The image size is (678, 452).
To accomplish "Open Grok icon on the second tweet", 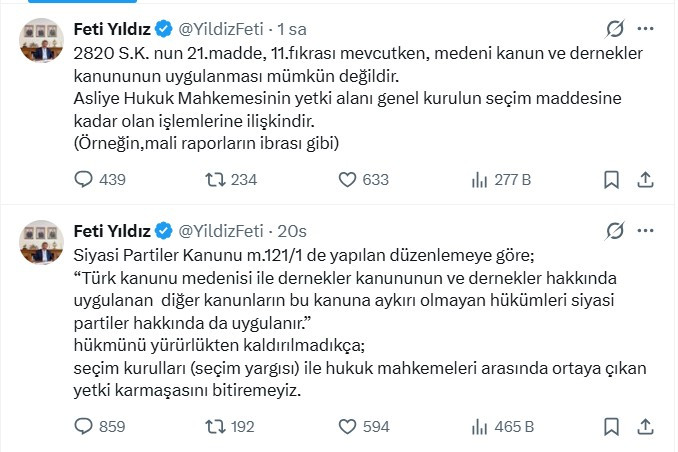I will (614, 231).
